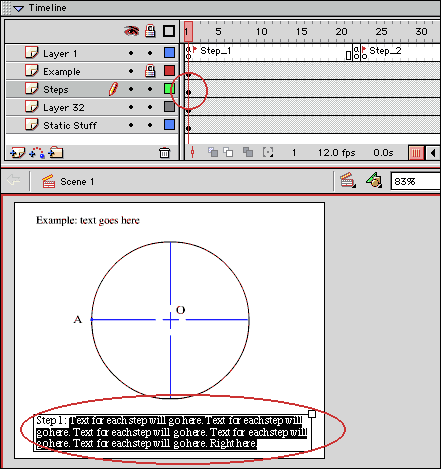Add a motion guide layer
This screenshot has width=441, height=469.
pos(37,153)
